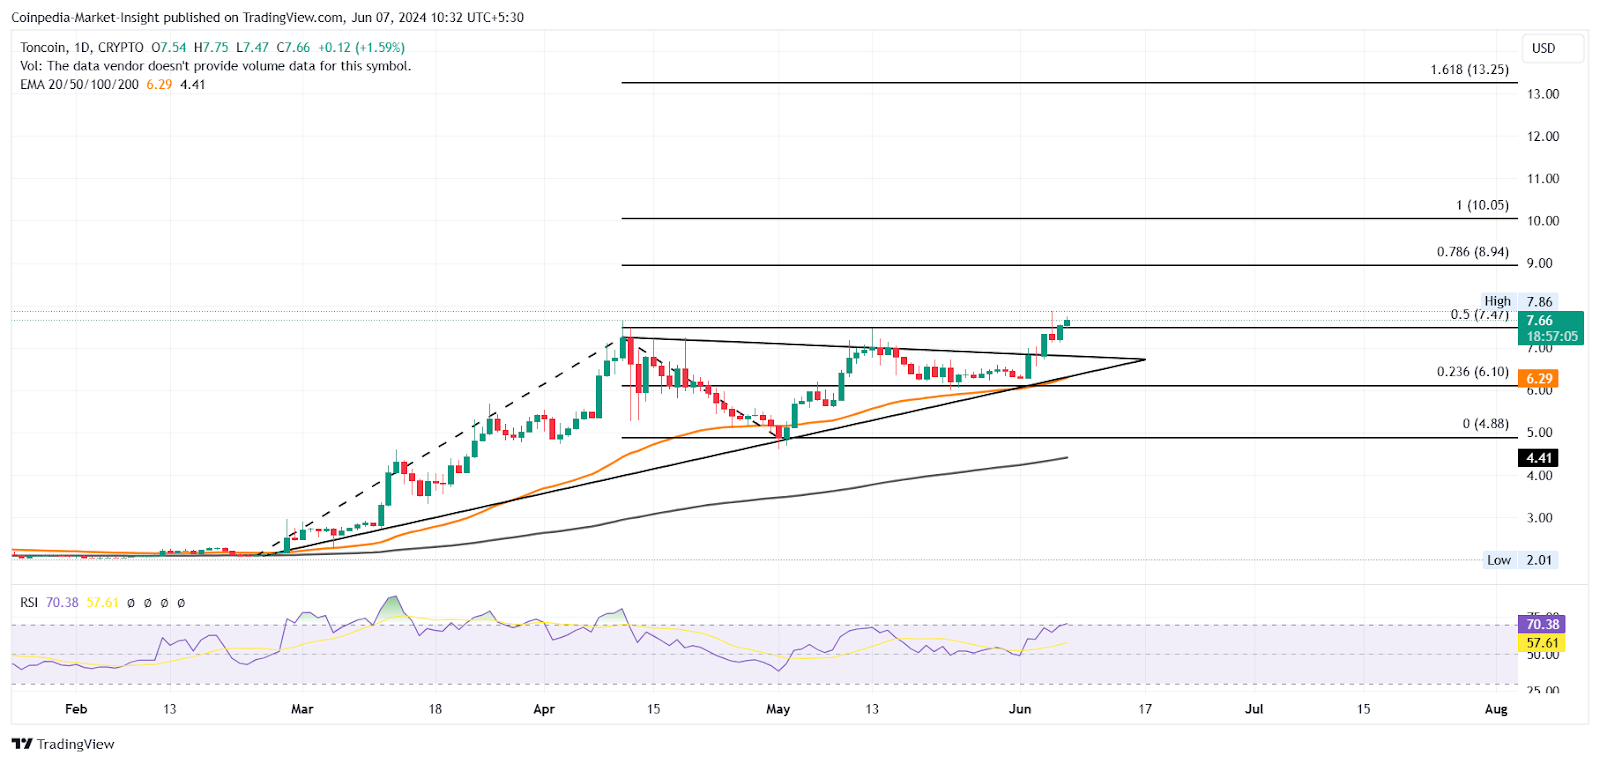Click the 1.618 (13.25) Fibonacci label

pyautogui.click(x=1469, y=70)
